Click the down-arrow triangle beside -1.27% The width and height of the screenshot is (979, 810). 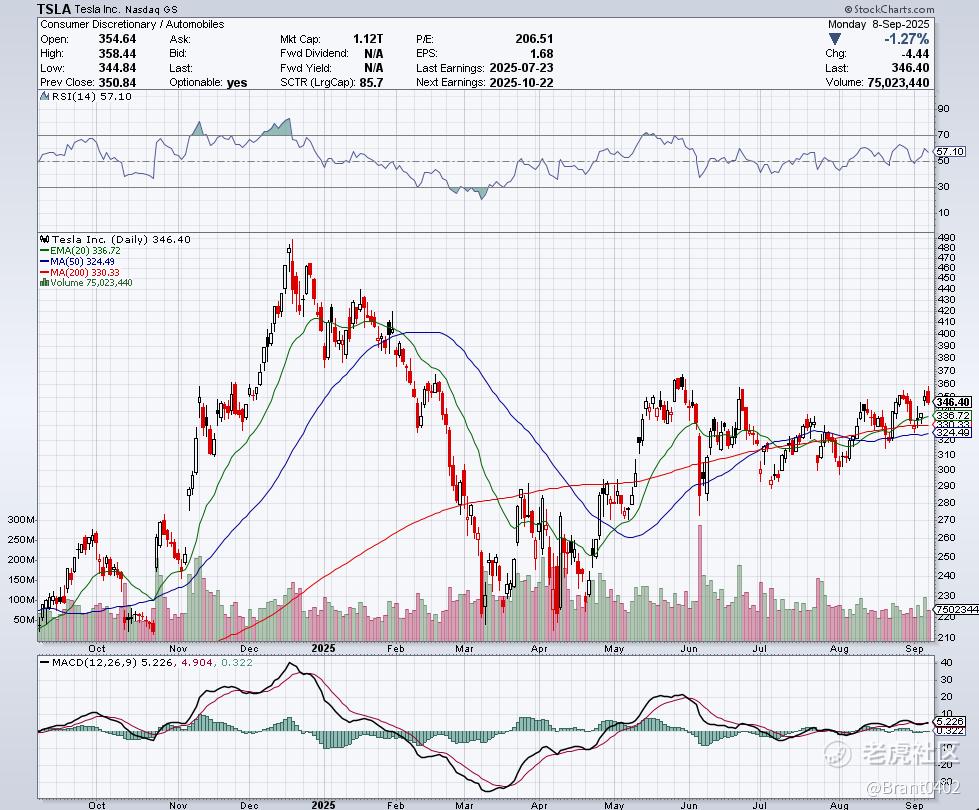point(835,39)
